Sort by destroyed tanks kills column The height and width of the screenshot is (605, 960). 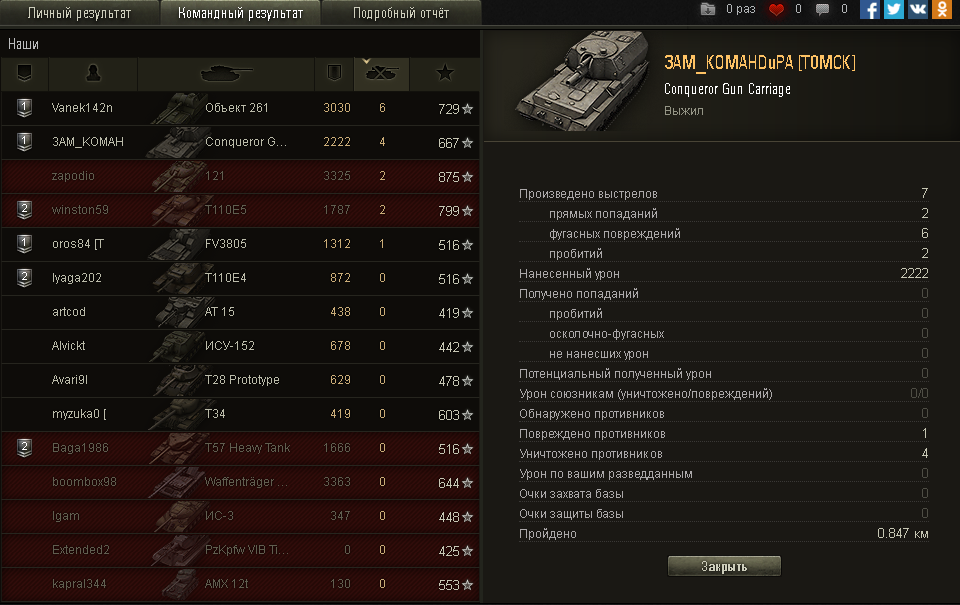381,73
